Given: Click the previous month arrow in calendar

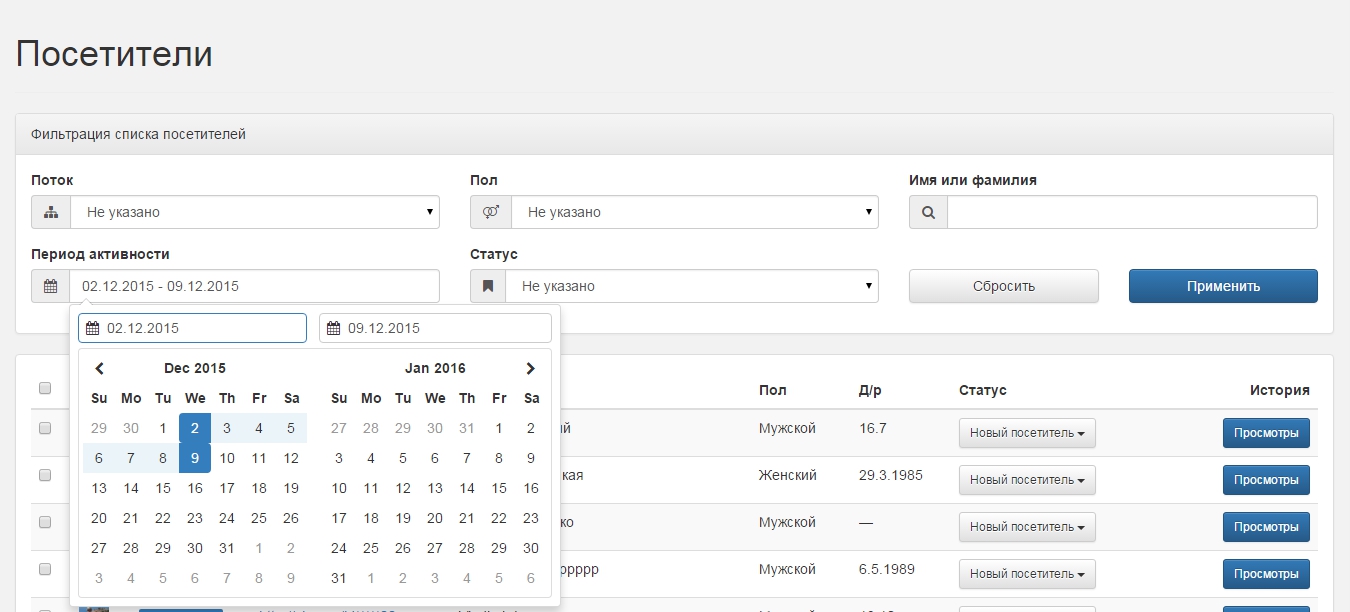Looking at the screenshot, I should 99,368.
